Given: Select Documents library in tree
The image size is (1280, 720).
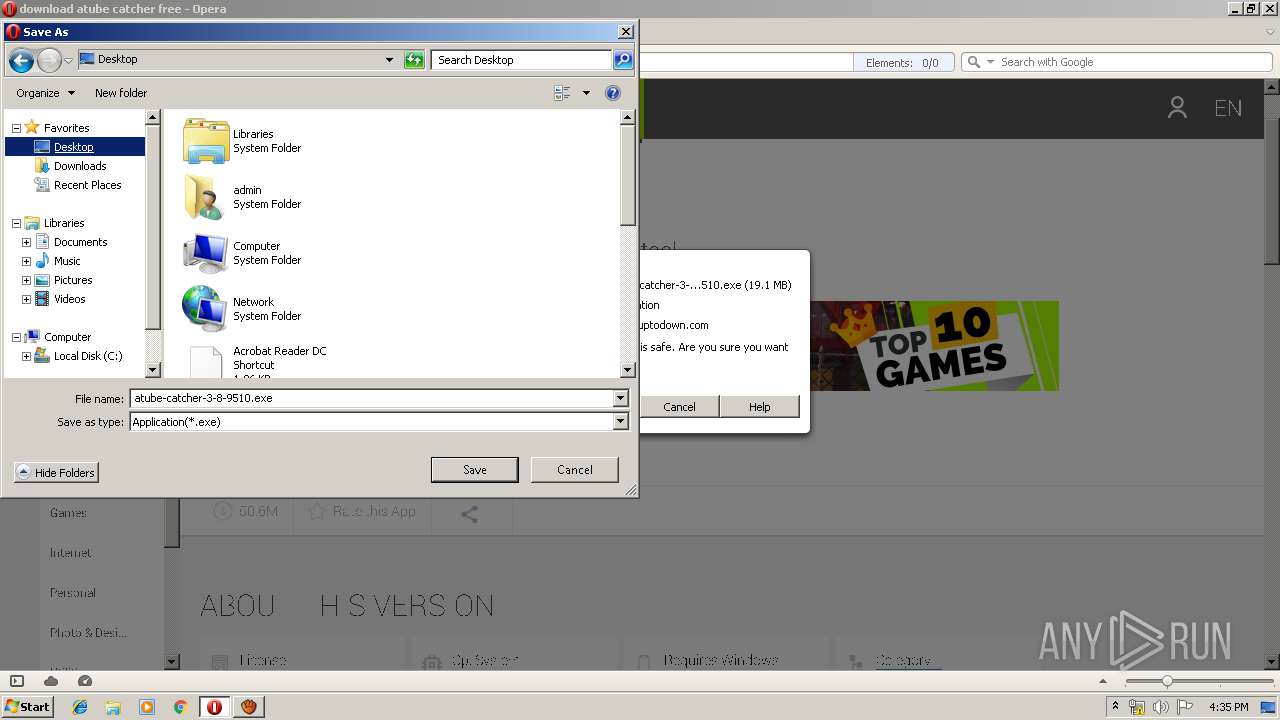Looking at the screenshot, I should click(80, 242).
